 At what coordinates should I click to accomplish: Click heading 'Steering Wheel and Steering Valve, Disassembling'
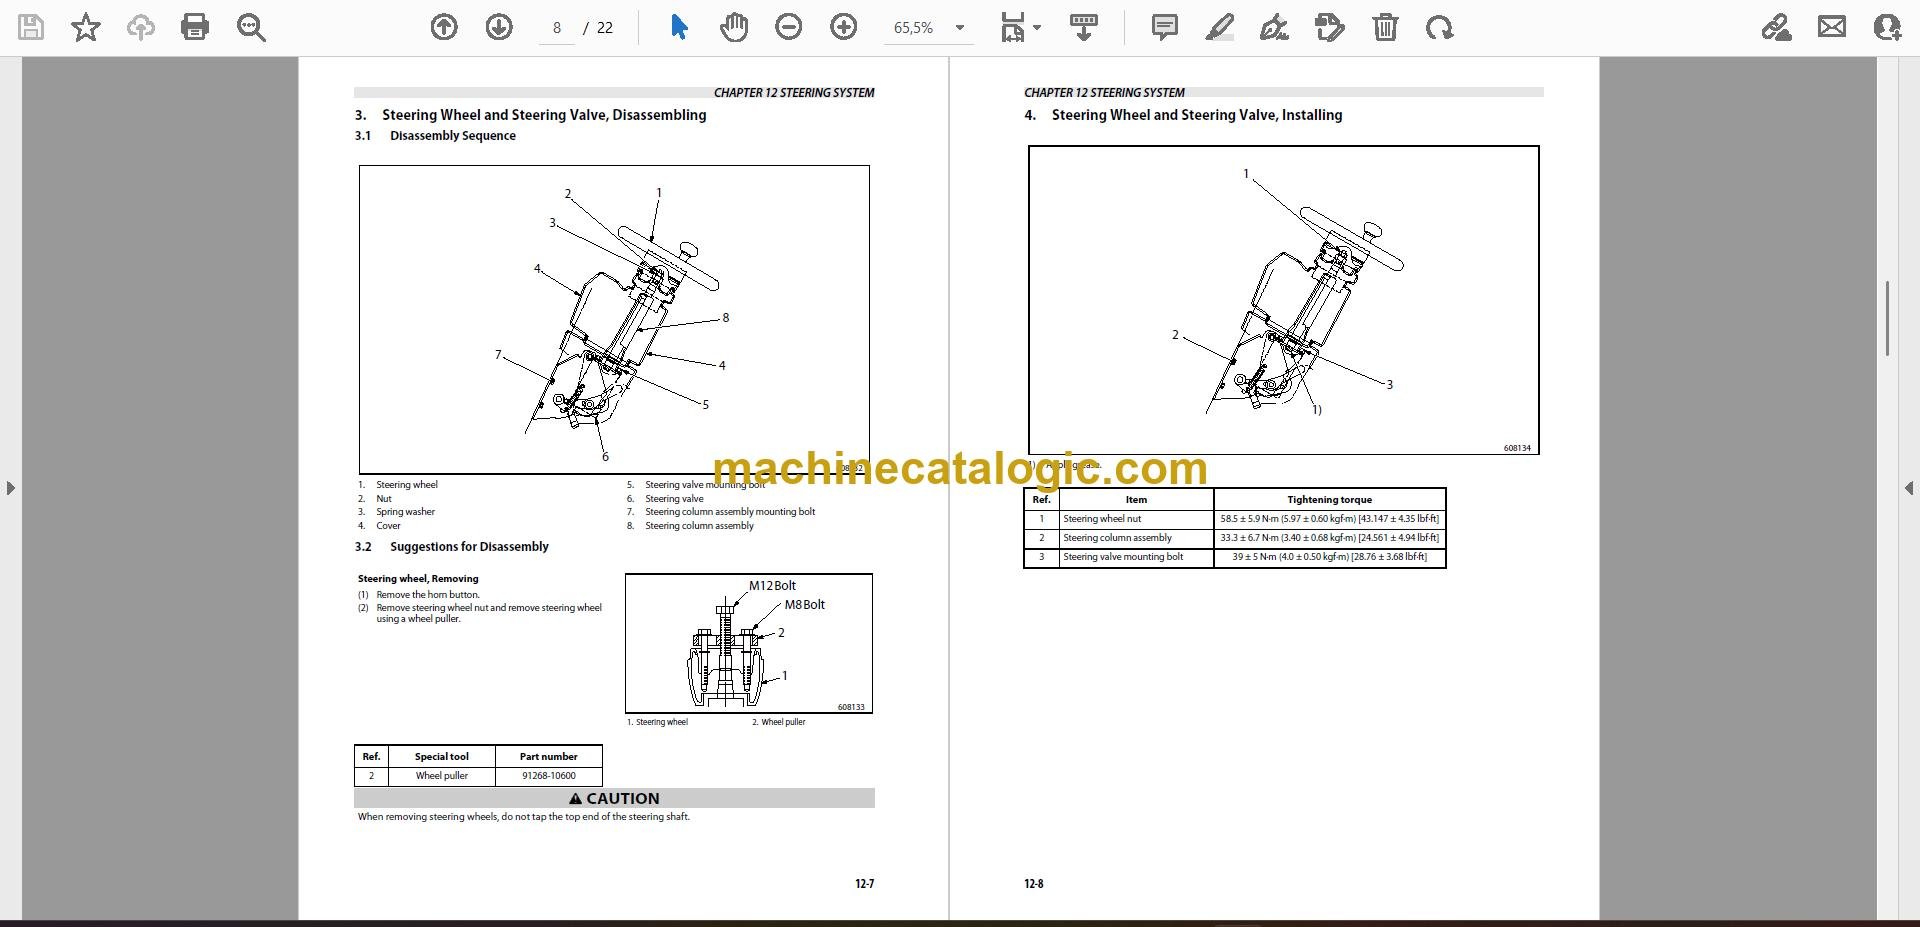pos(544,115)
